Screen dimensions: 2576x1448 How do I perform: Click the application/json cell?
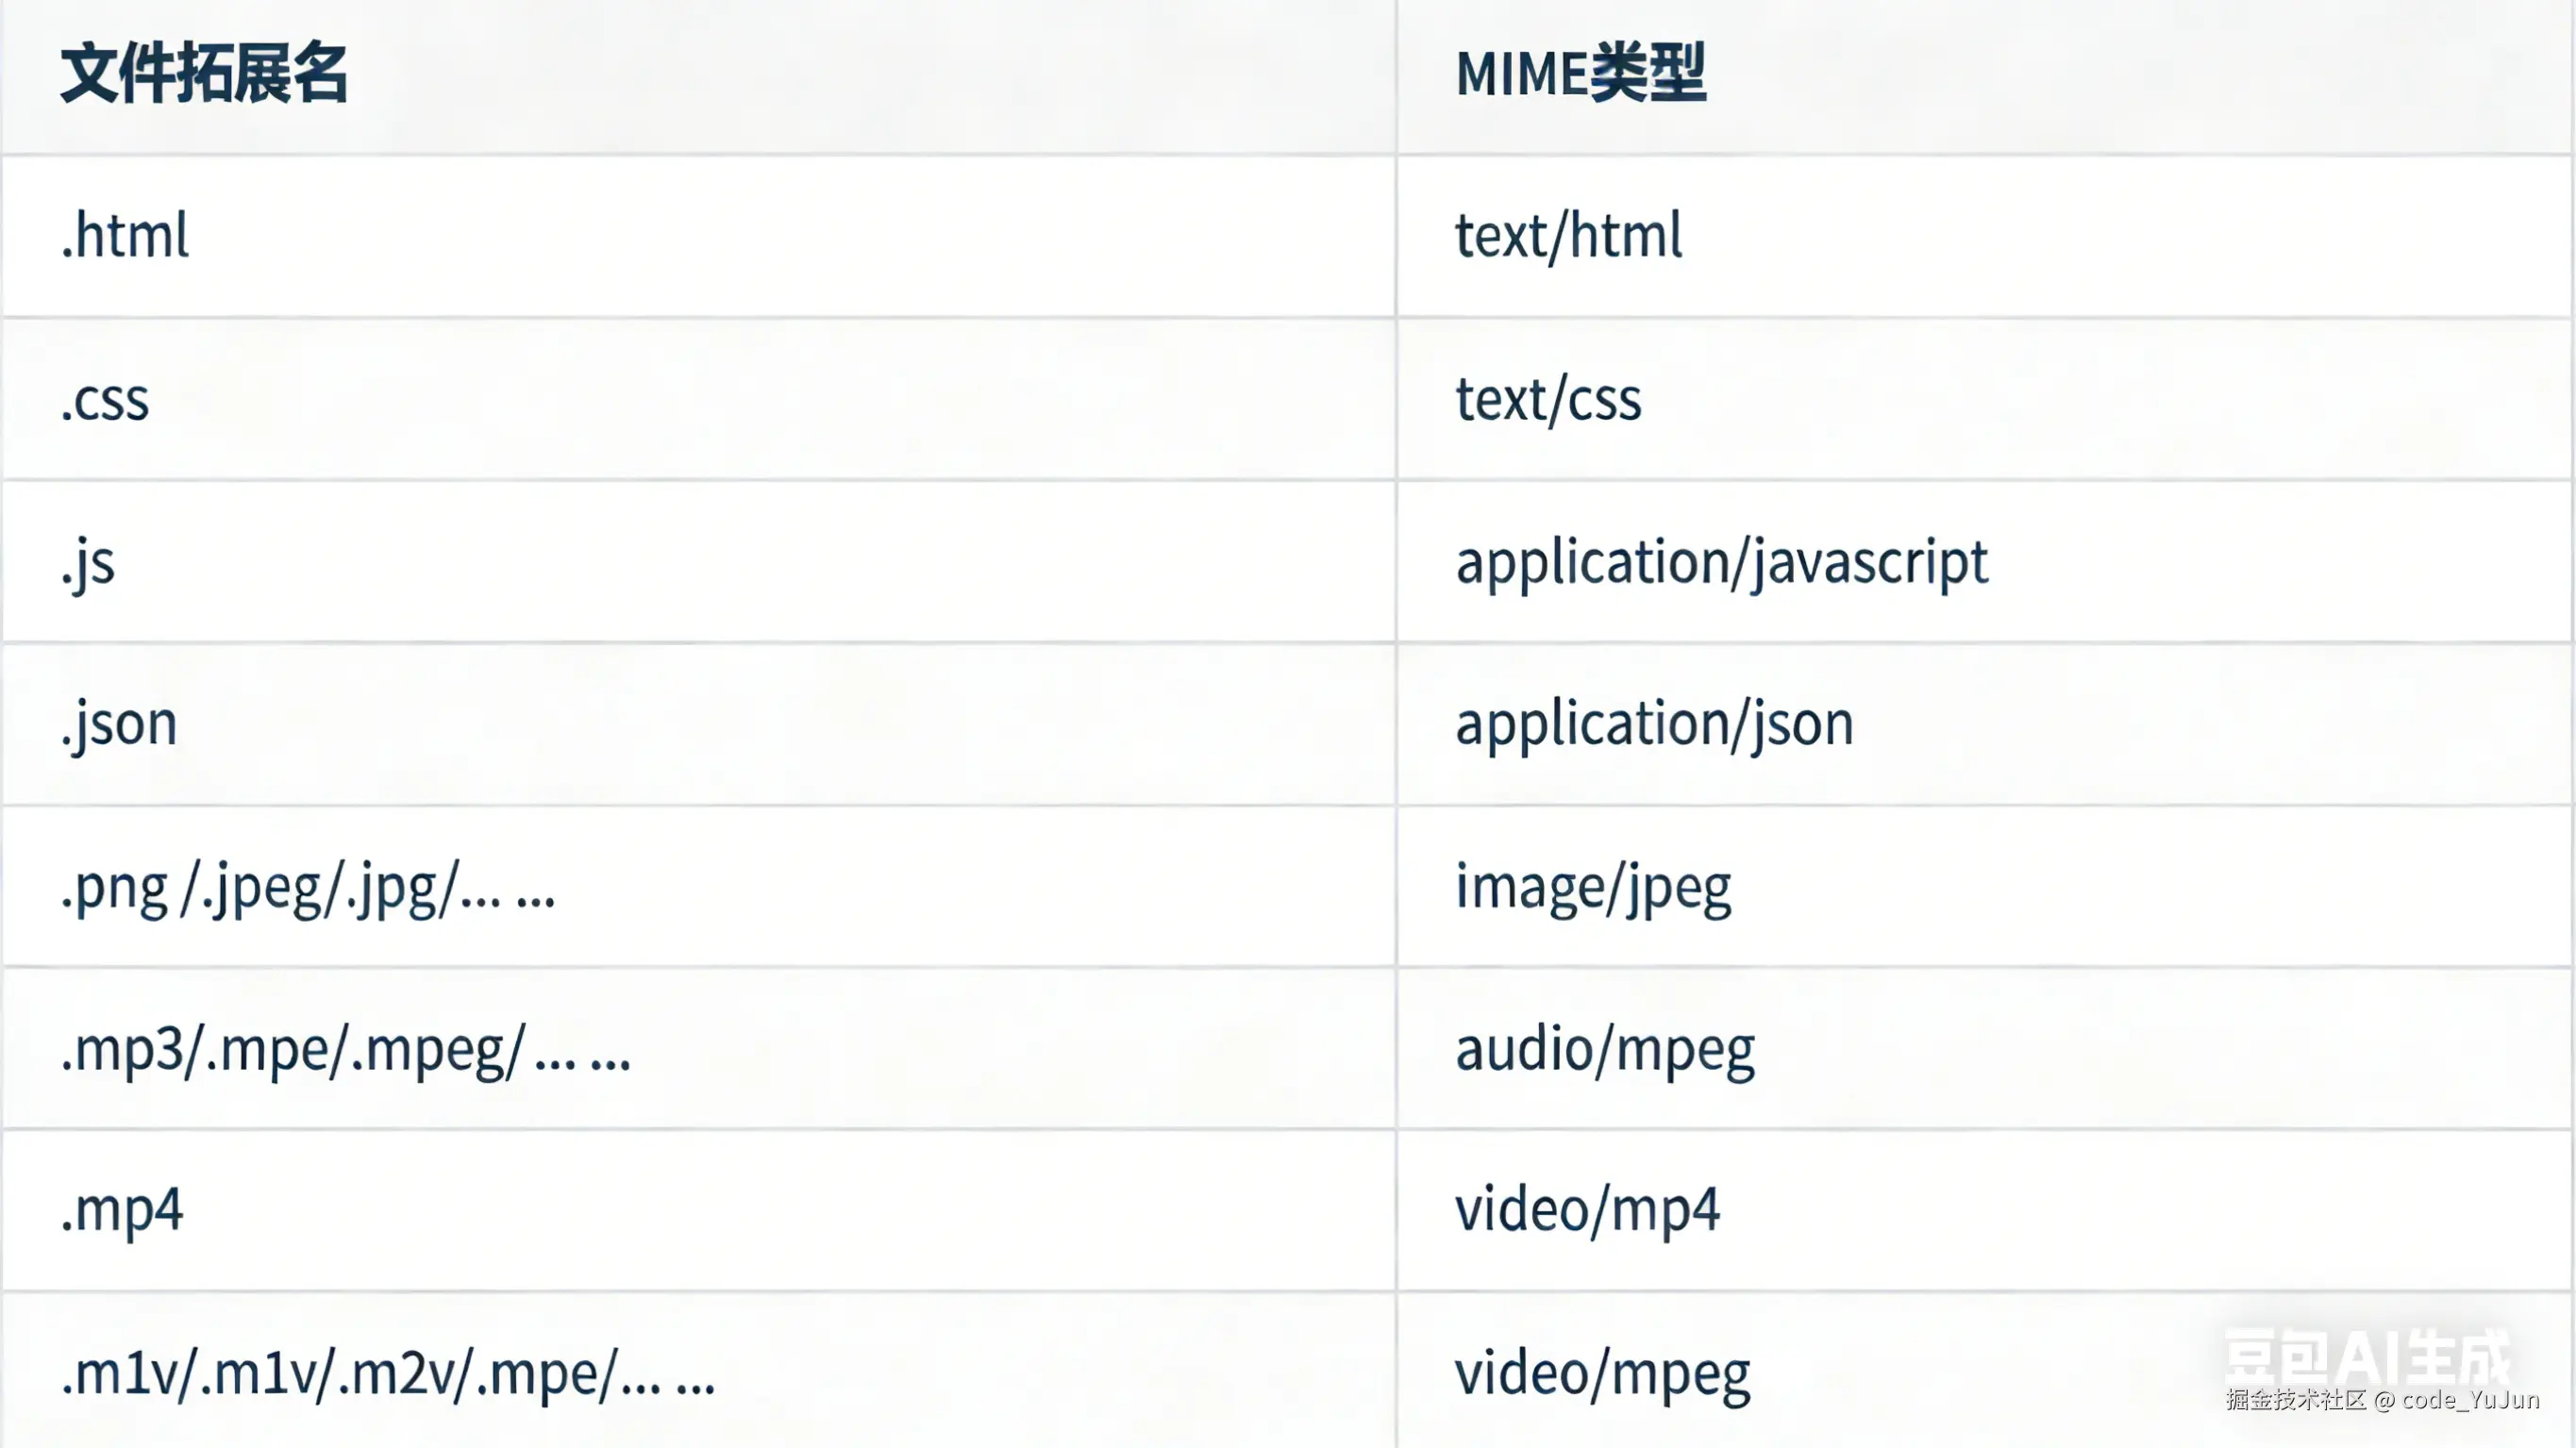(1653, 724)
